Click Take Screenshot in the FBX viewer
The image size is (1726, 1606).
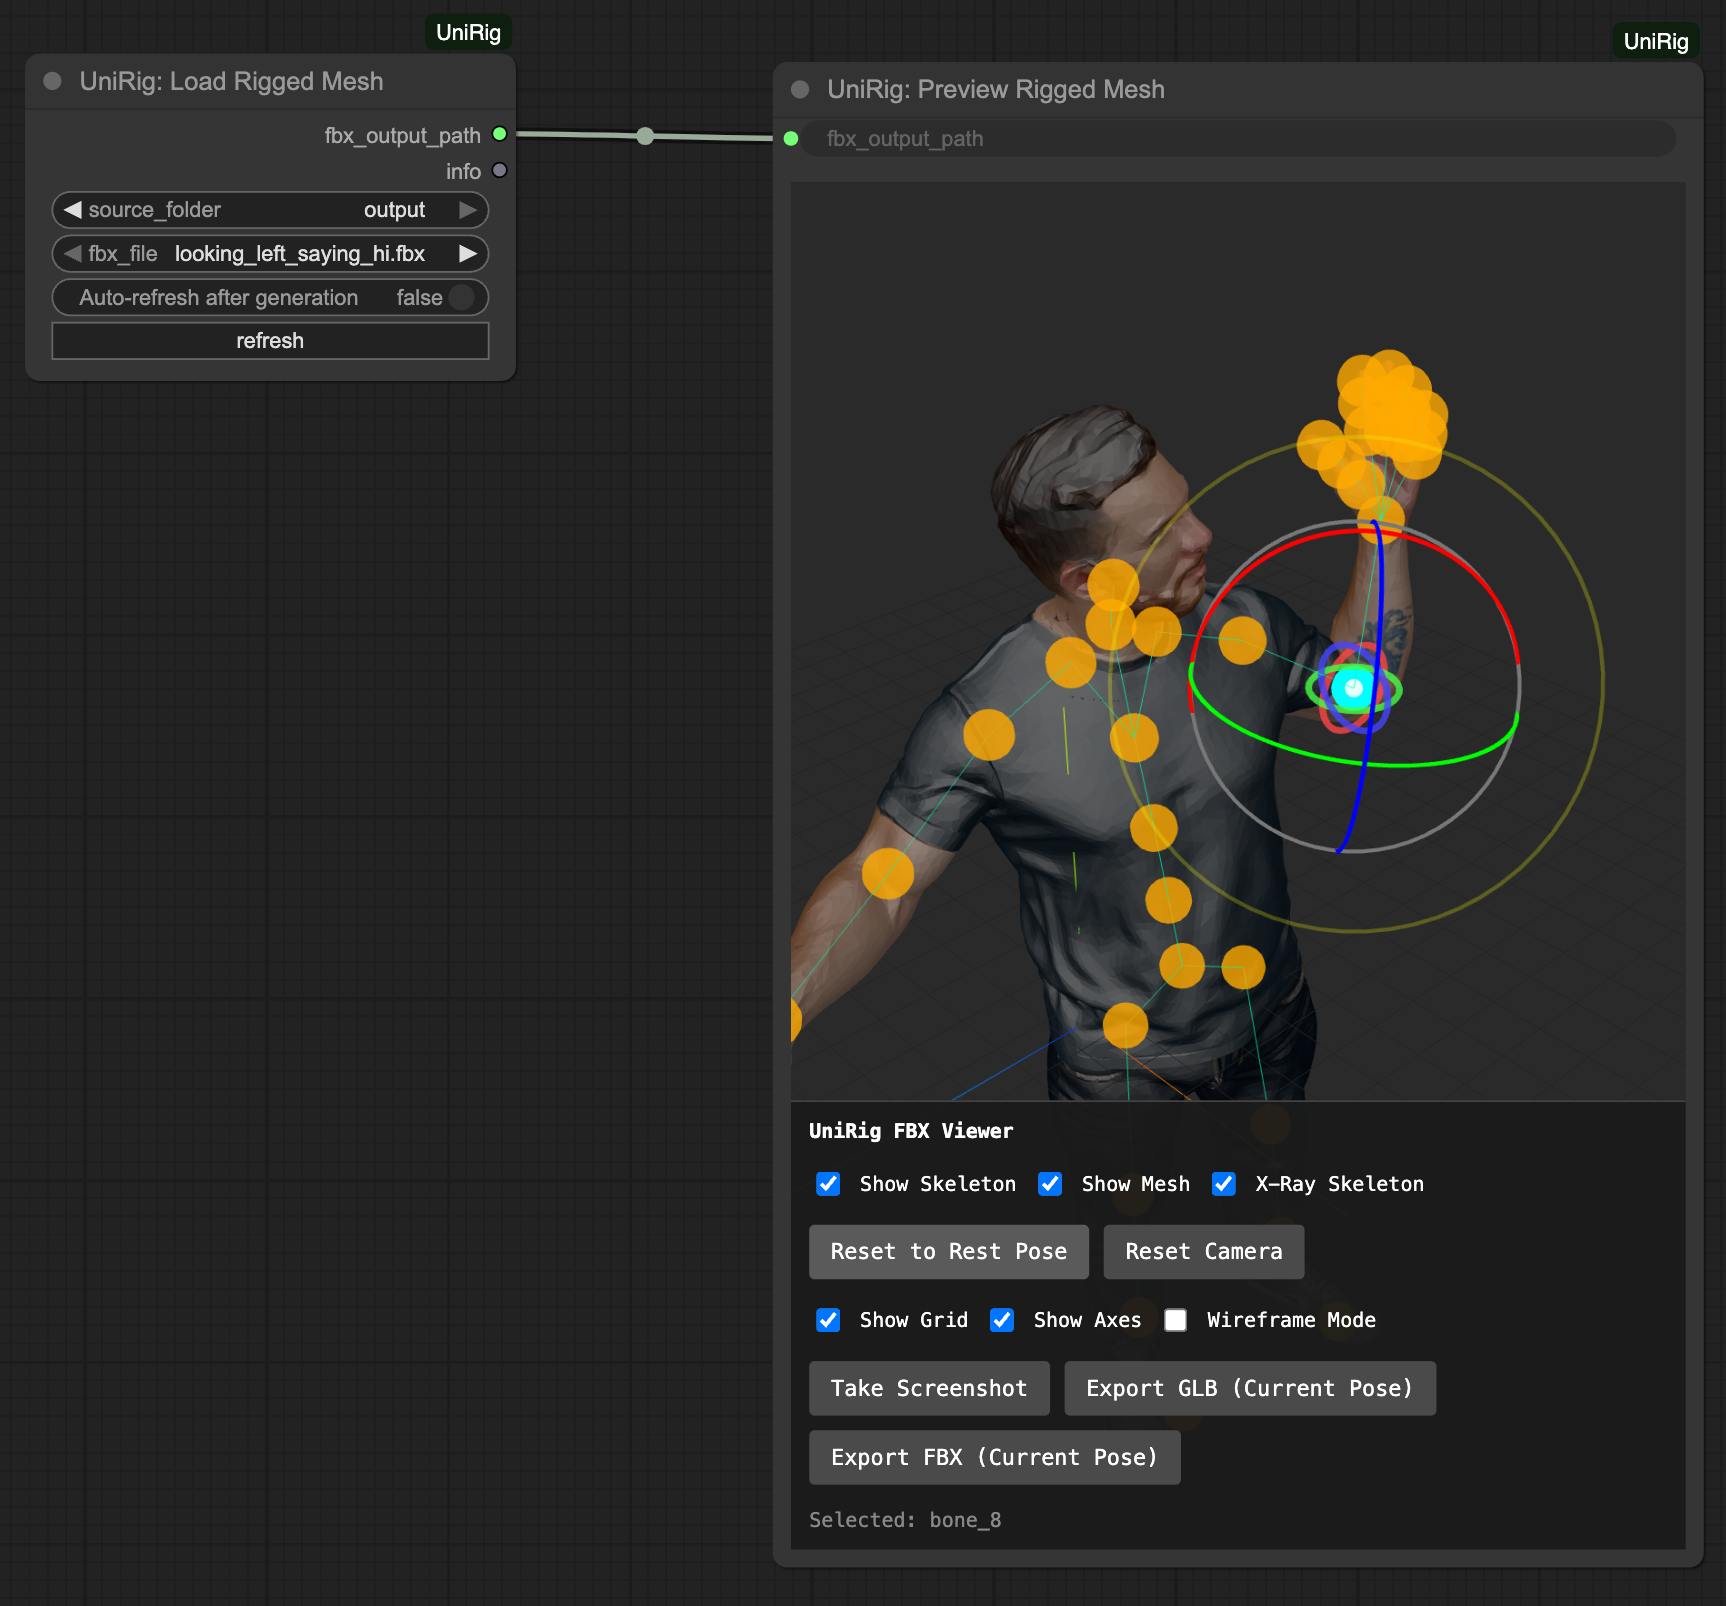pyautogui.click(x=928, y=1388)
